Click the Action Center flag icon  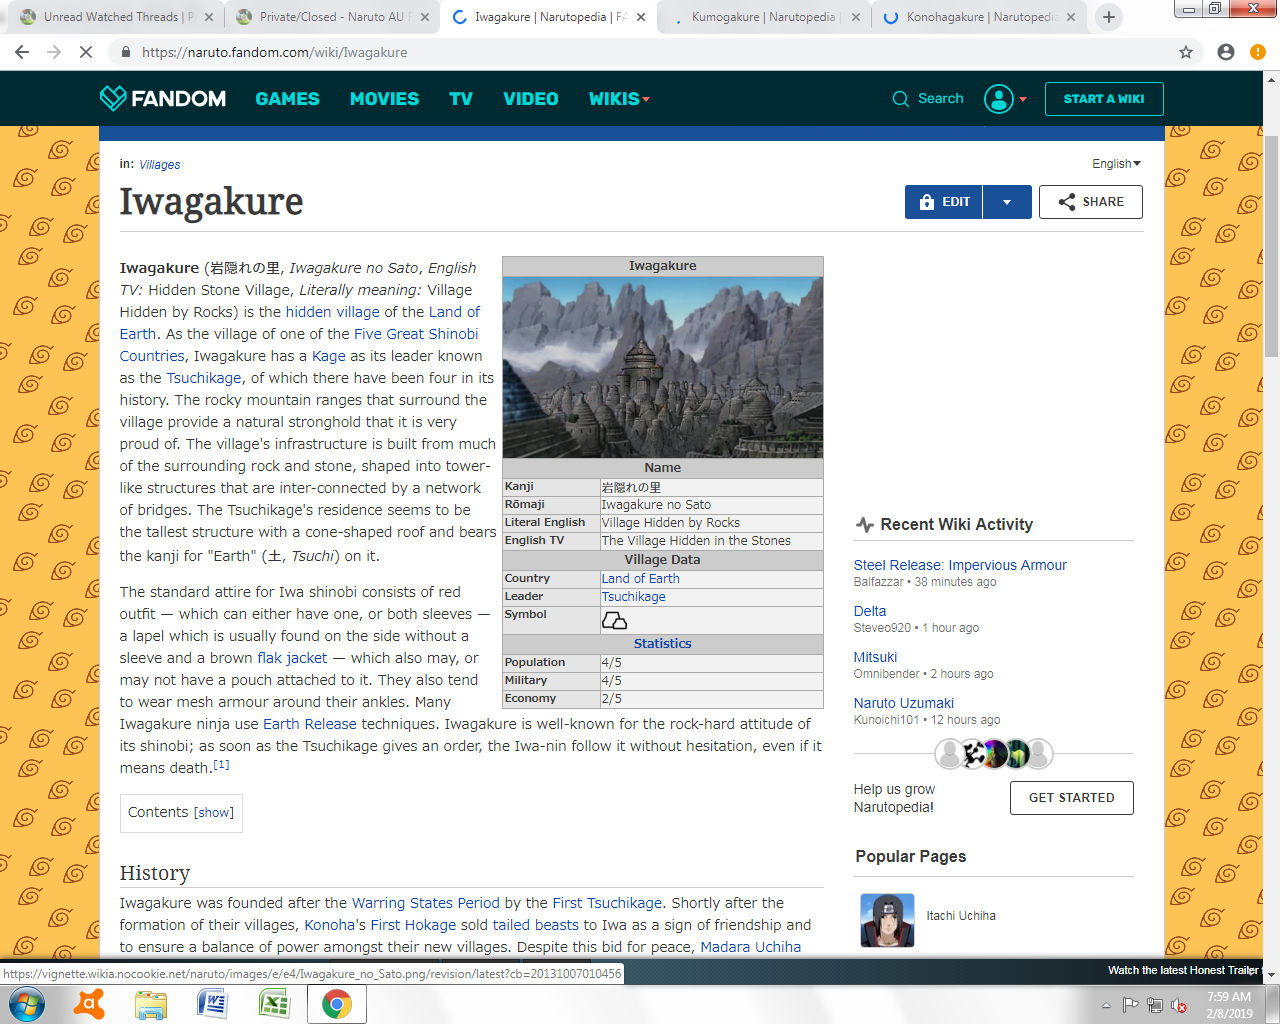(x=1130, y=1005)
